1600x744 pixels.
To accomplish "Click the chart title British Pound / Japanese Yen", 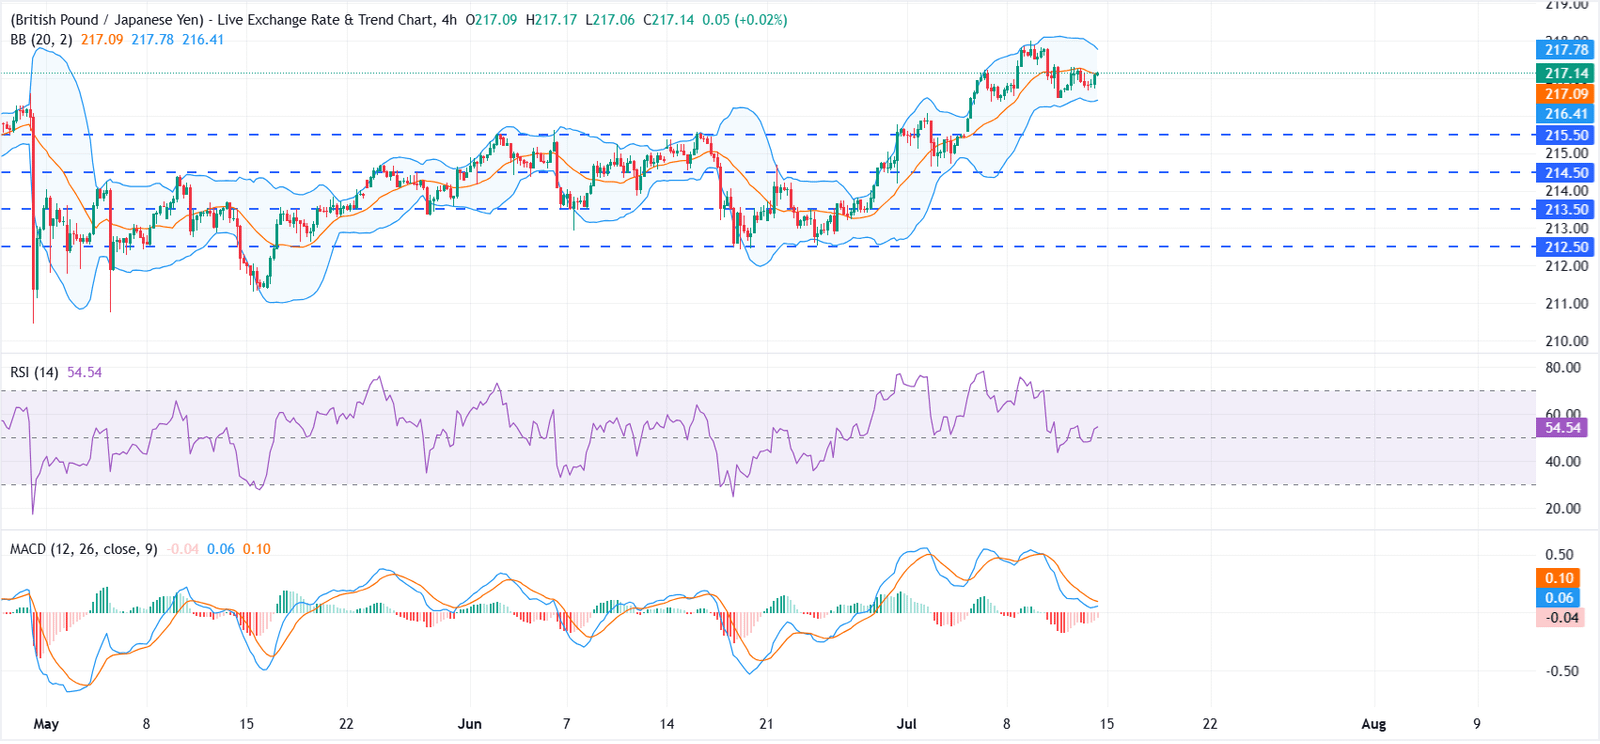I will (106, 20).
